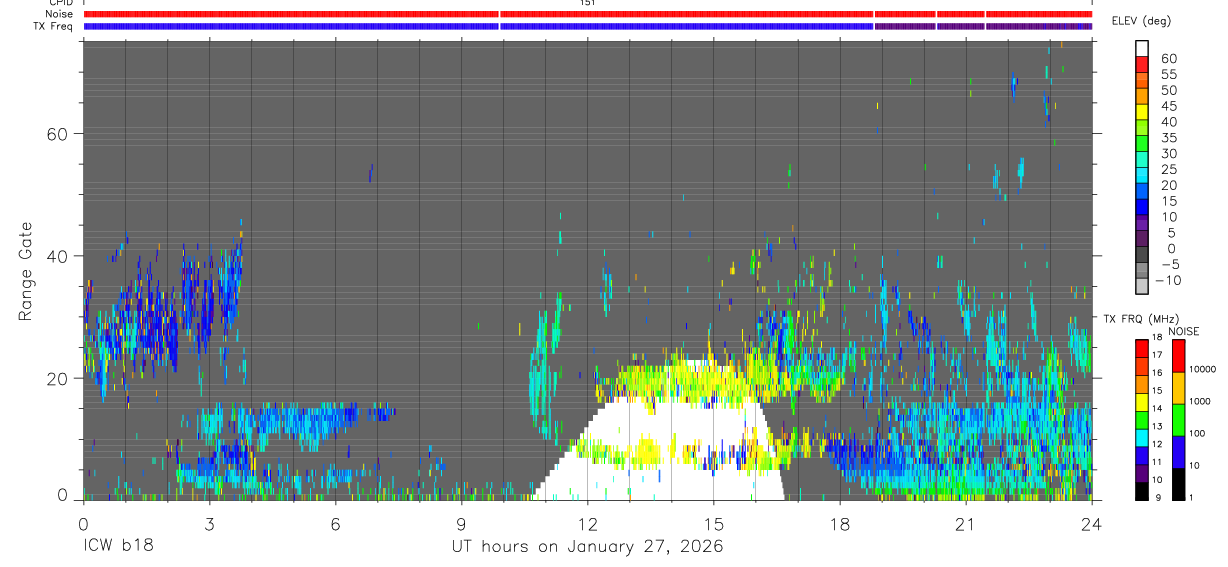This screenshot has width=1228, height=567.
Task: Click the '30' value on ELEV scale
Action: click(1168, 153)
